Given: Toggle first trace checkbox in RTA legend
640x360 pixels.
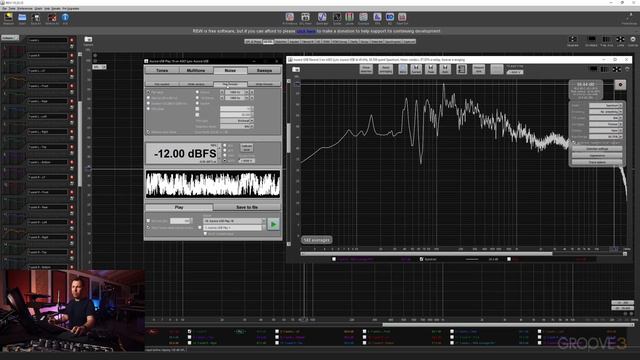Looking at the screenshot, I should coord(334,259).
